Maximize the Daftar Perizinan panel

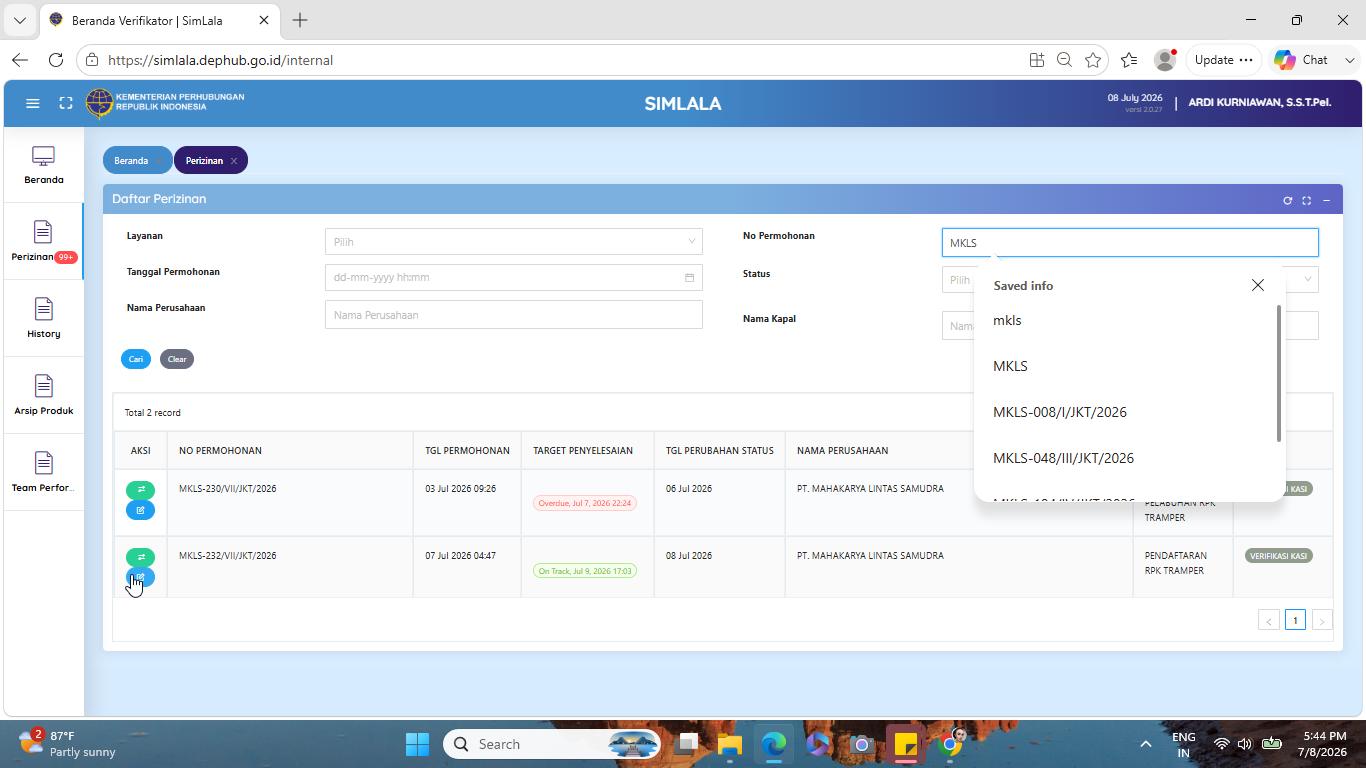pos(1306,200)
